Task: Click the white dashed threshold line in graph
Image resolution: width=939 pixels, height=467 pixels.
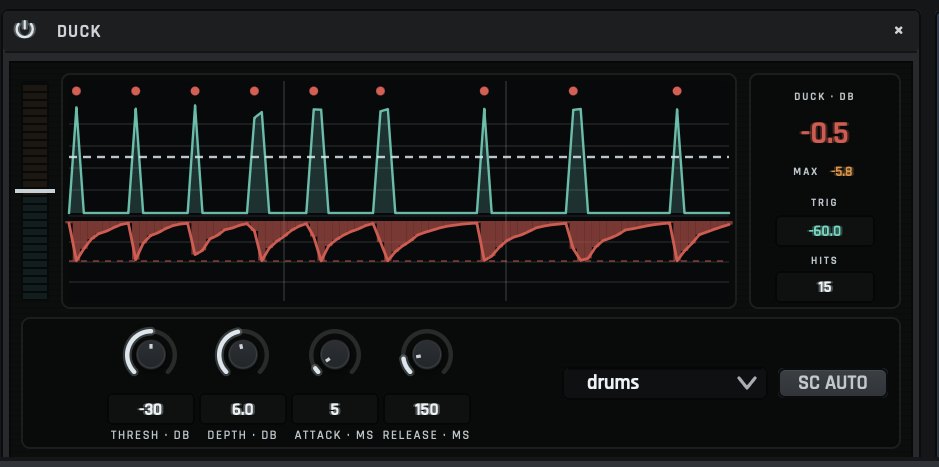Action: click(399, 157)
